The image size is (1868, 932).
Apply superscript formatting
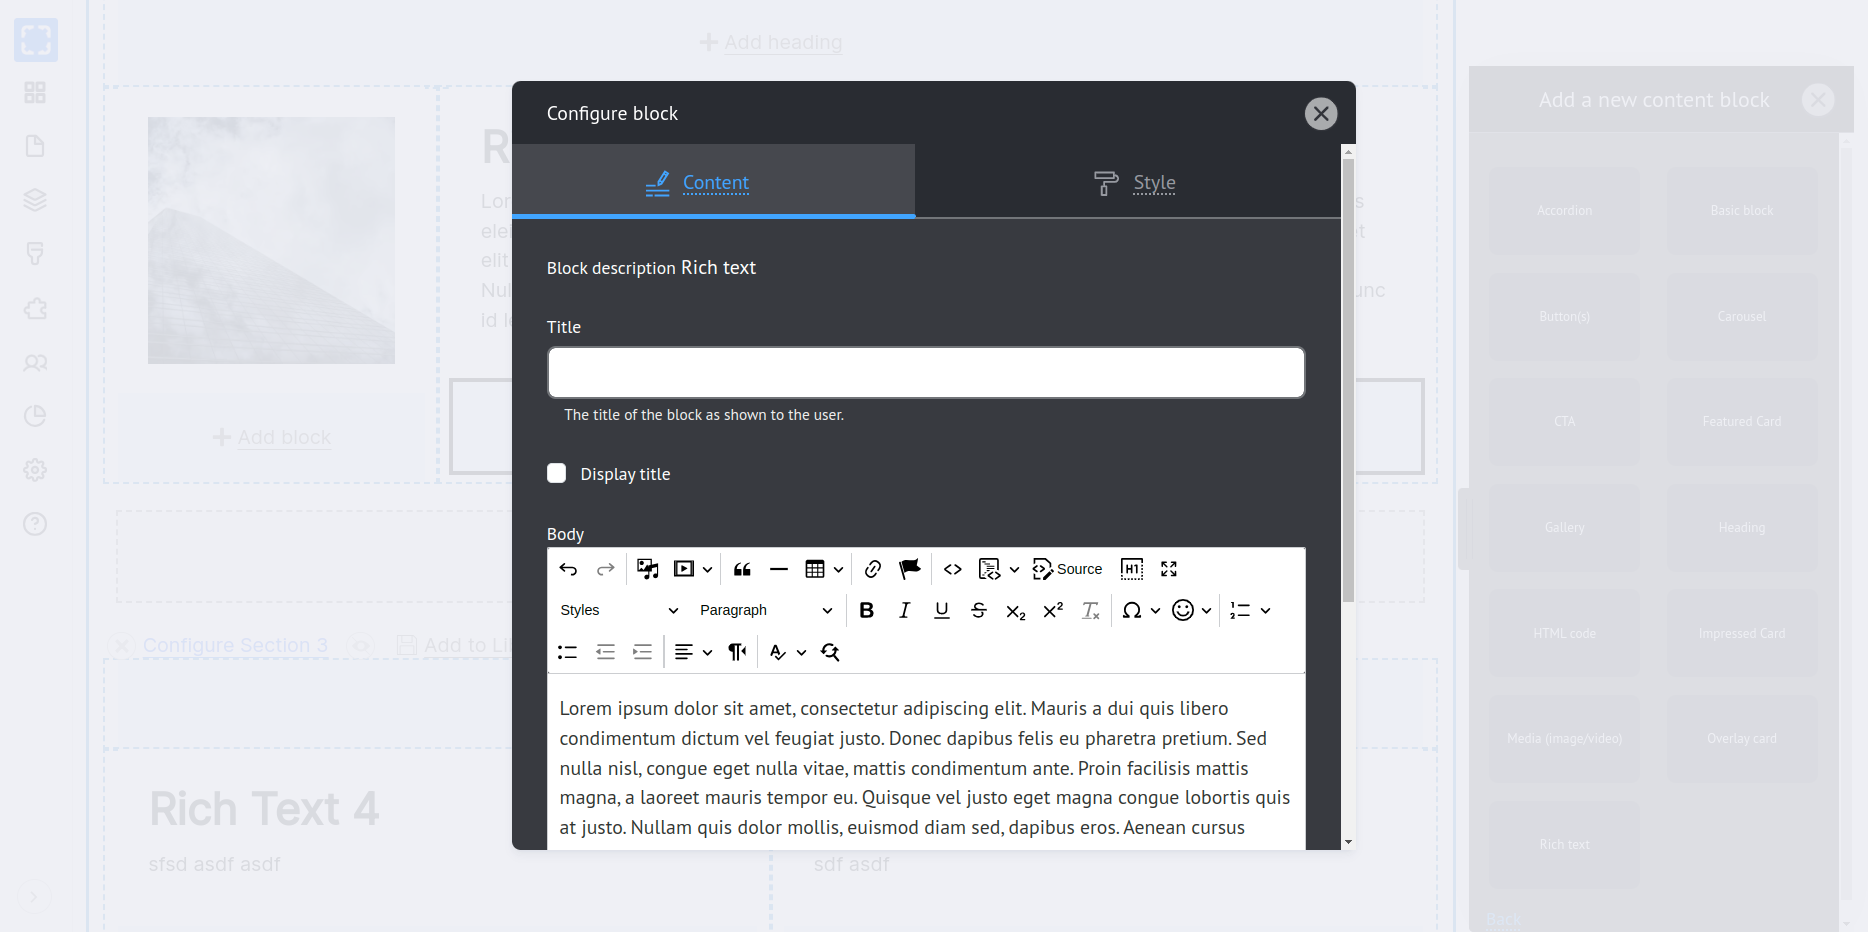coord(1053,610)
